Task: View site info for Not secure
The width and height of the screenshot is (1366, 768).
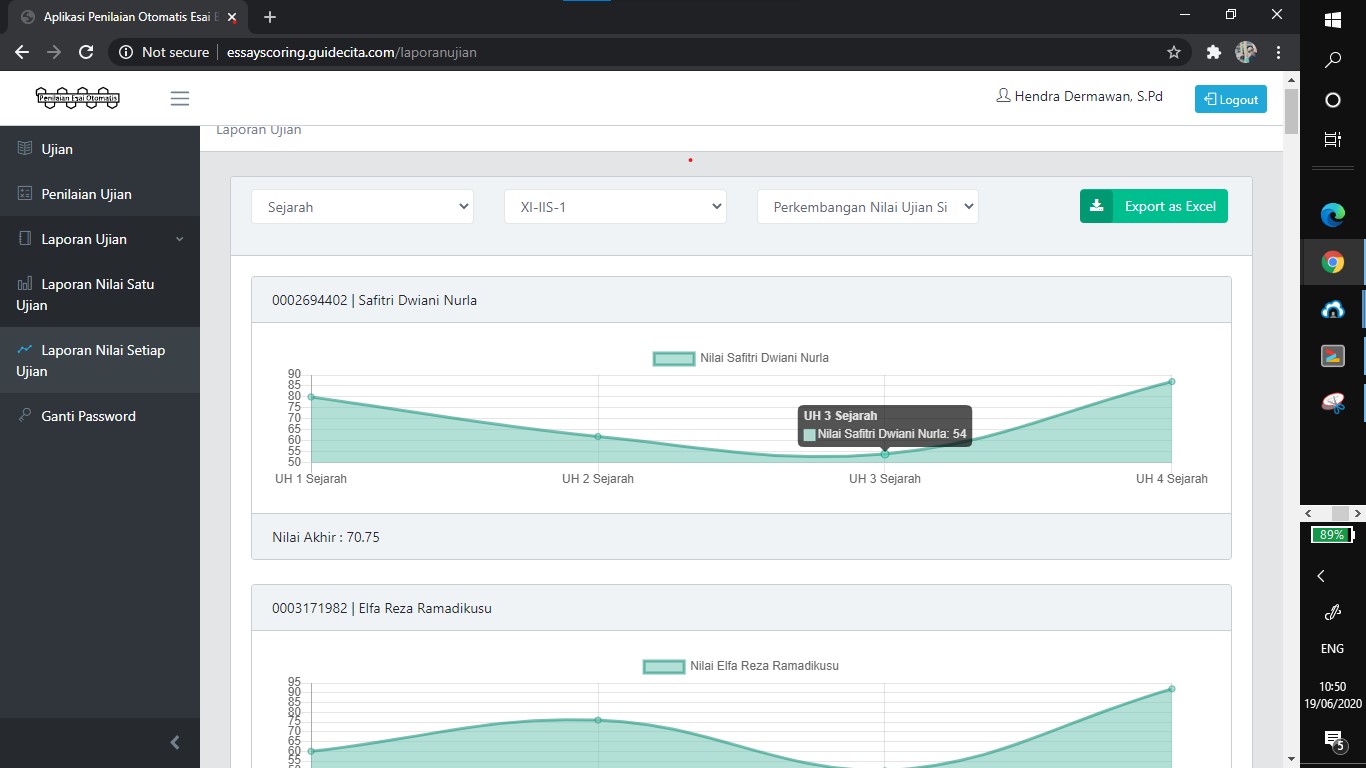Action: click(165, 52)
